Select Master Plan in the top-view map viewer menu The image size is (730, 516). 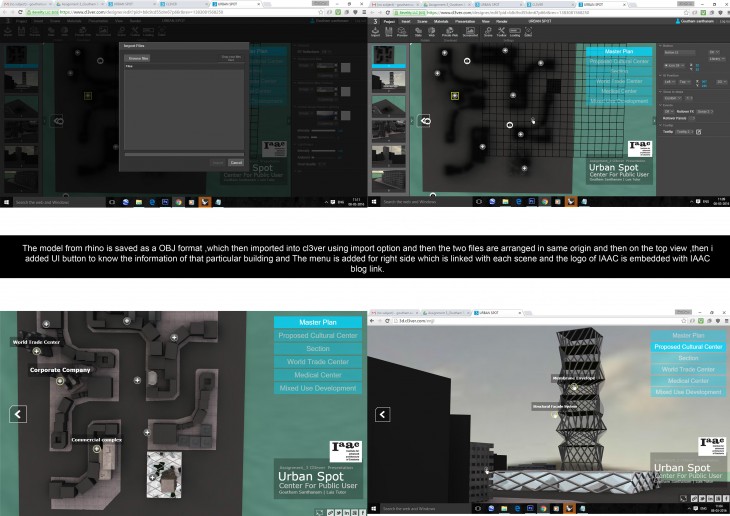(317, 322)
